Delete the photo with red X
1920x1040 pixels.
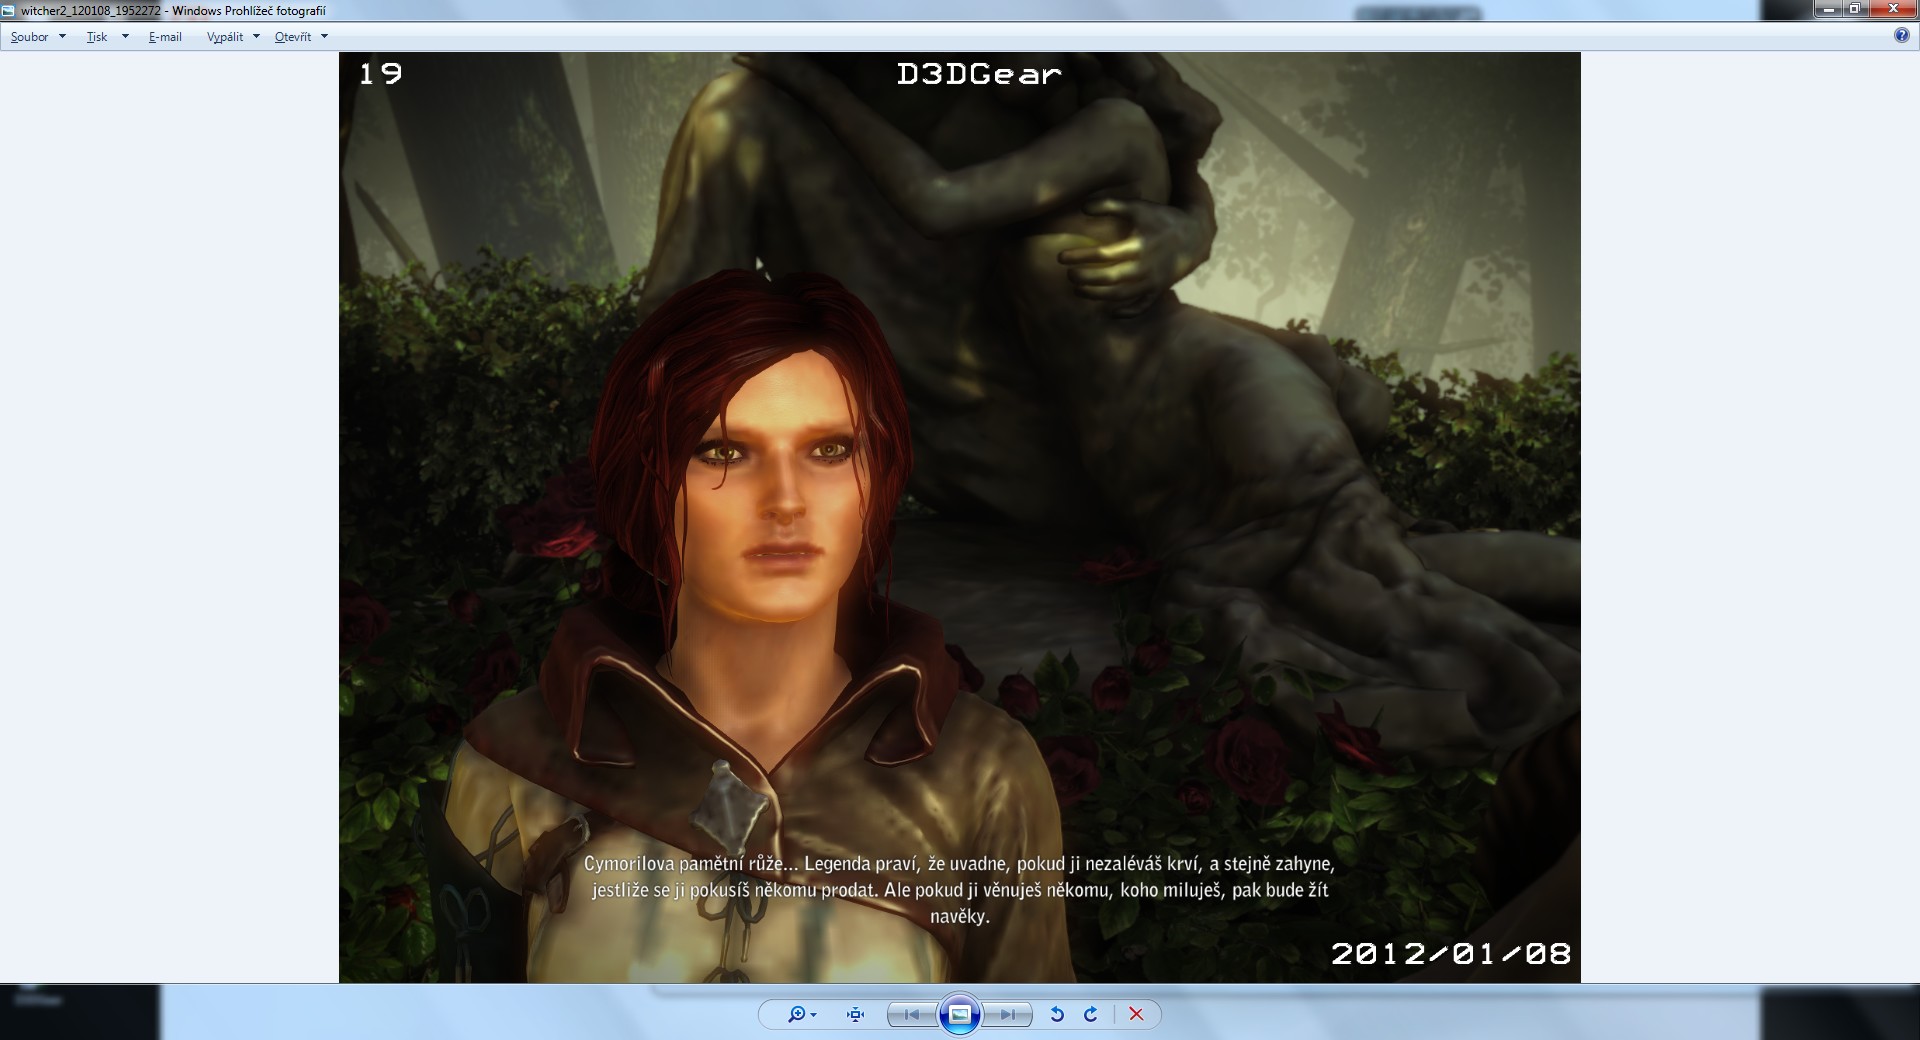coord(1136,1014)
